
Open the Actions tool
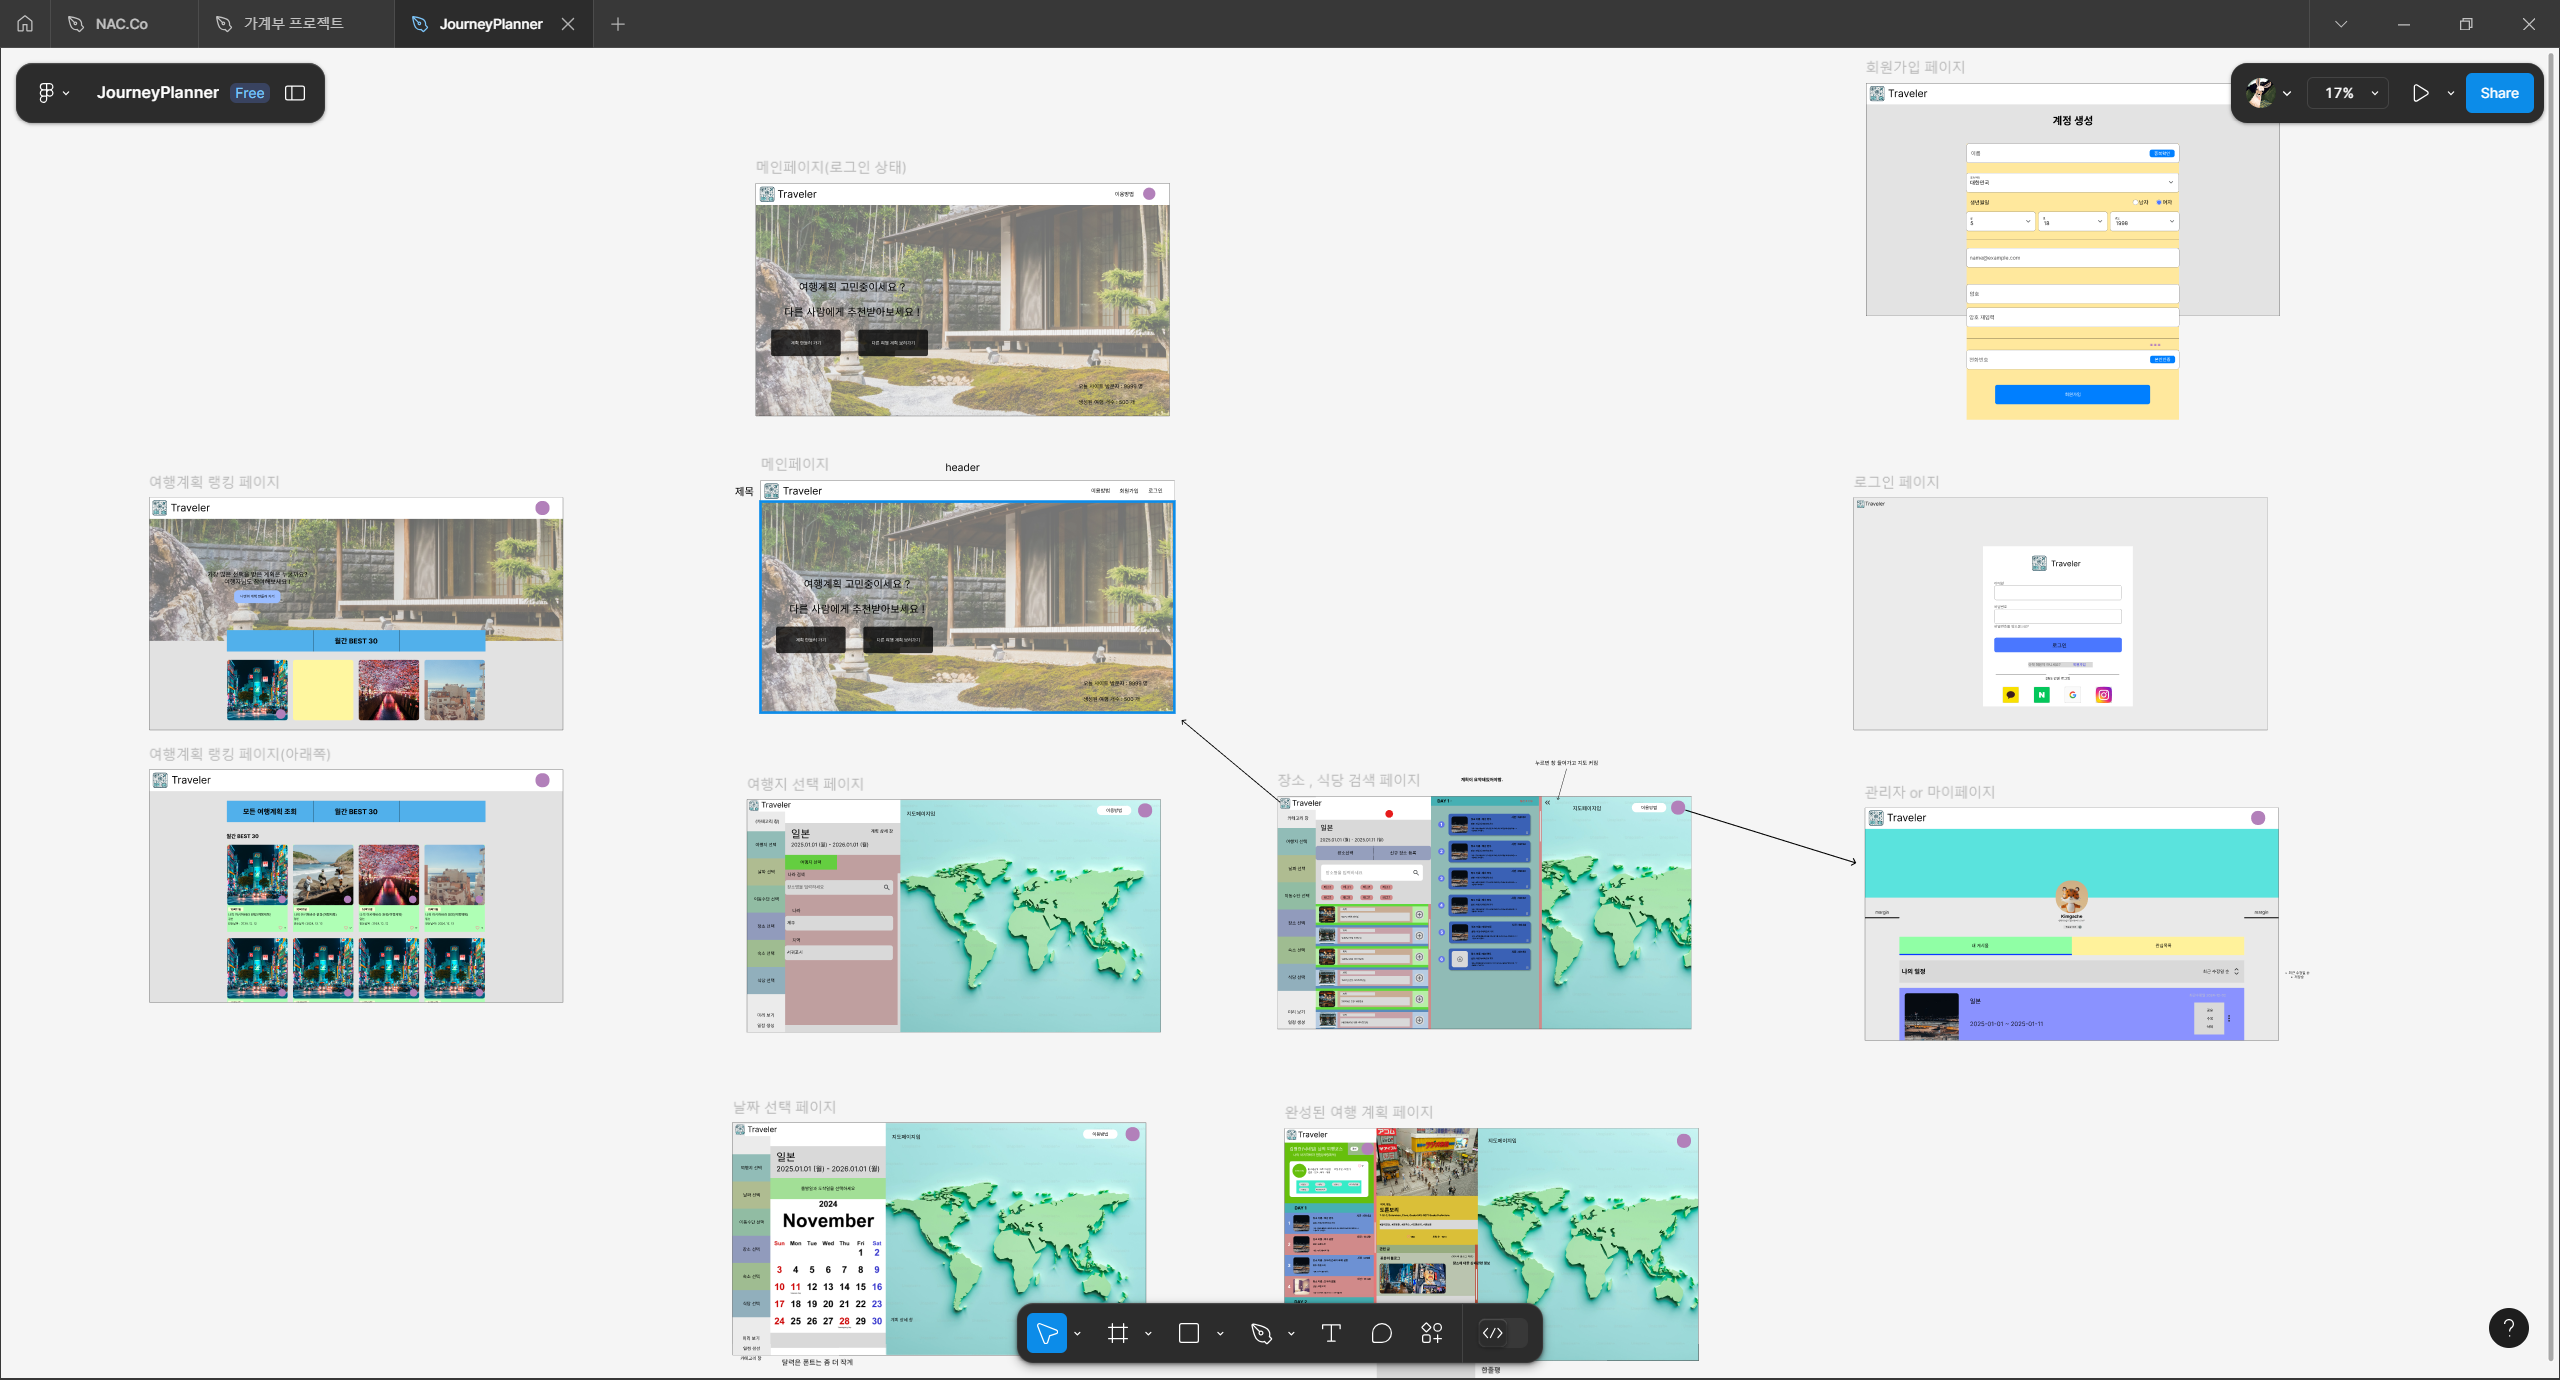click(1432, 1333)
